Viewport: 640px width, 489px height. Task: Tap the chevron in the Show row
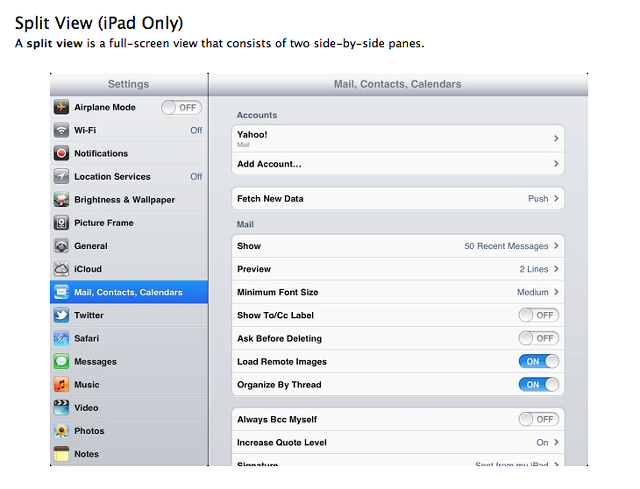point(556,246)
